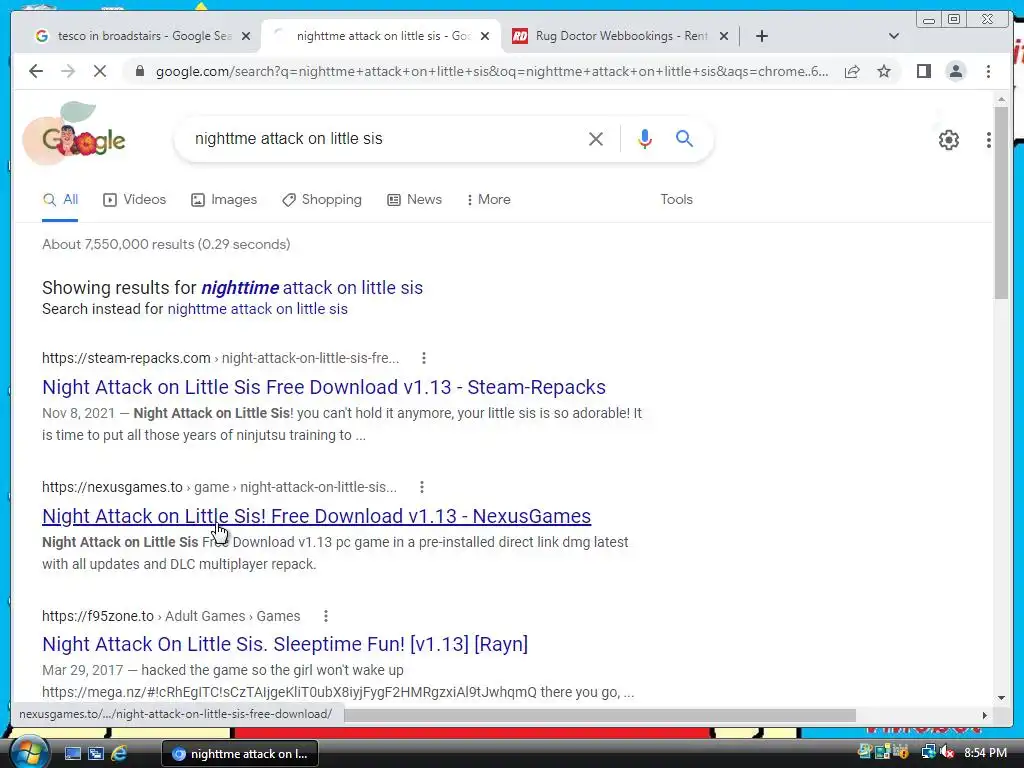Bookmark this page with the star icon

click(884, 71)
